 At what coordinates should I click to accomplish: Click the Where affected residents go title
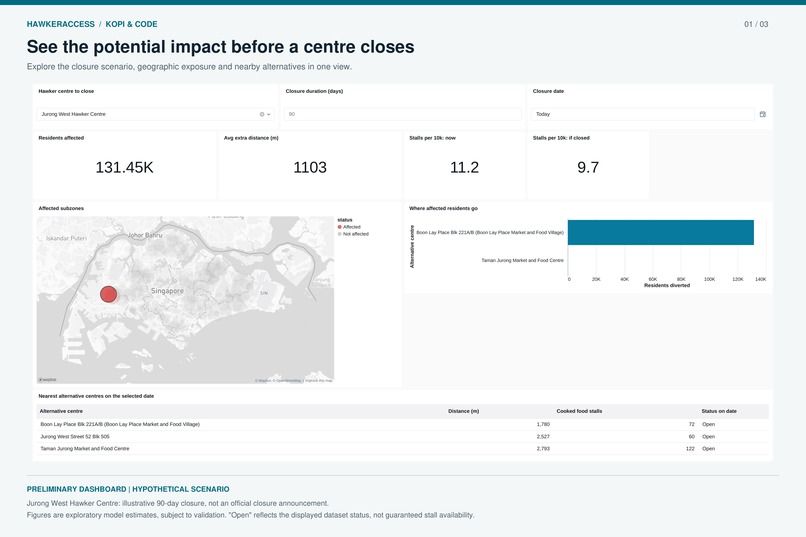click(443, 208)
